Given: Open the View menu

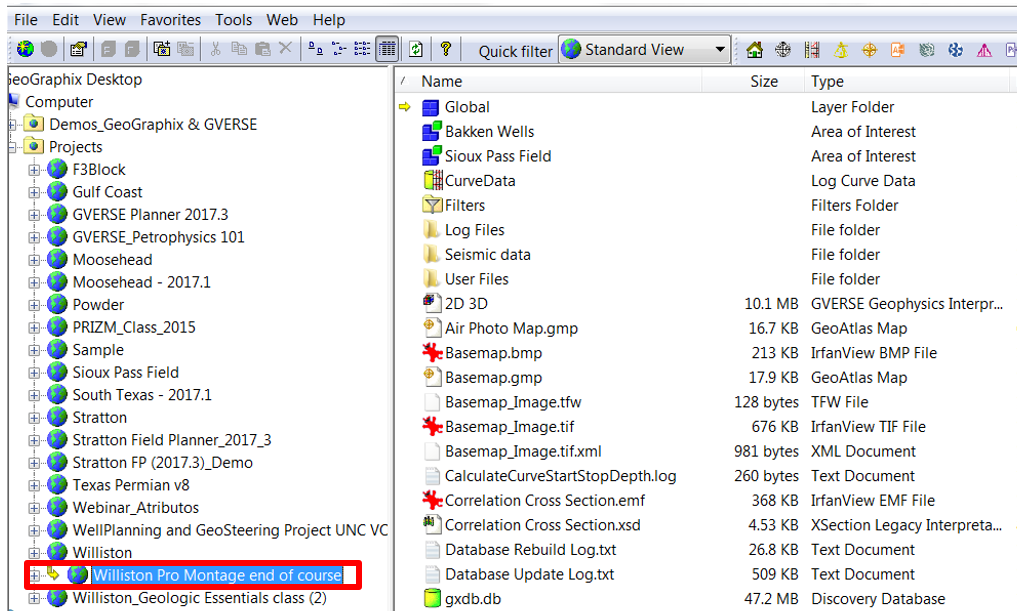Looking at the screenshot, I should [x=109, y=20].
